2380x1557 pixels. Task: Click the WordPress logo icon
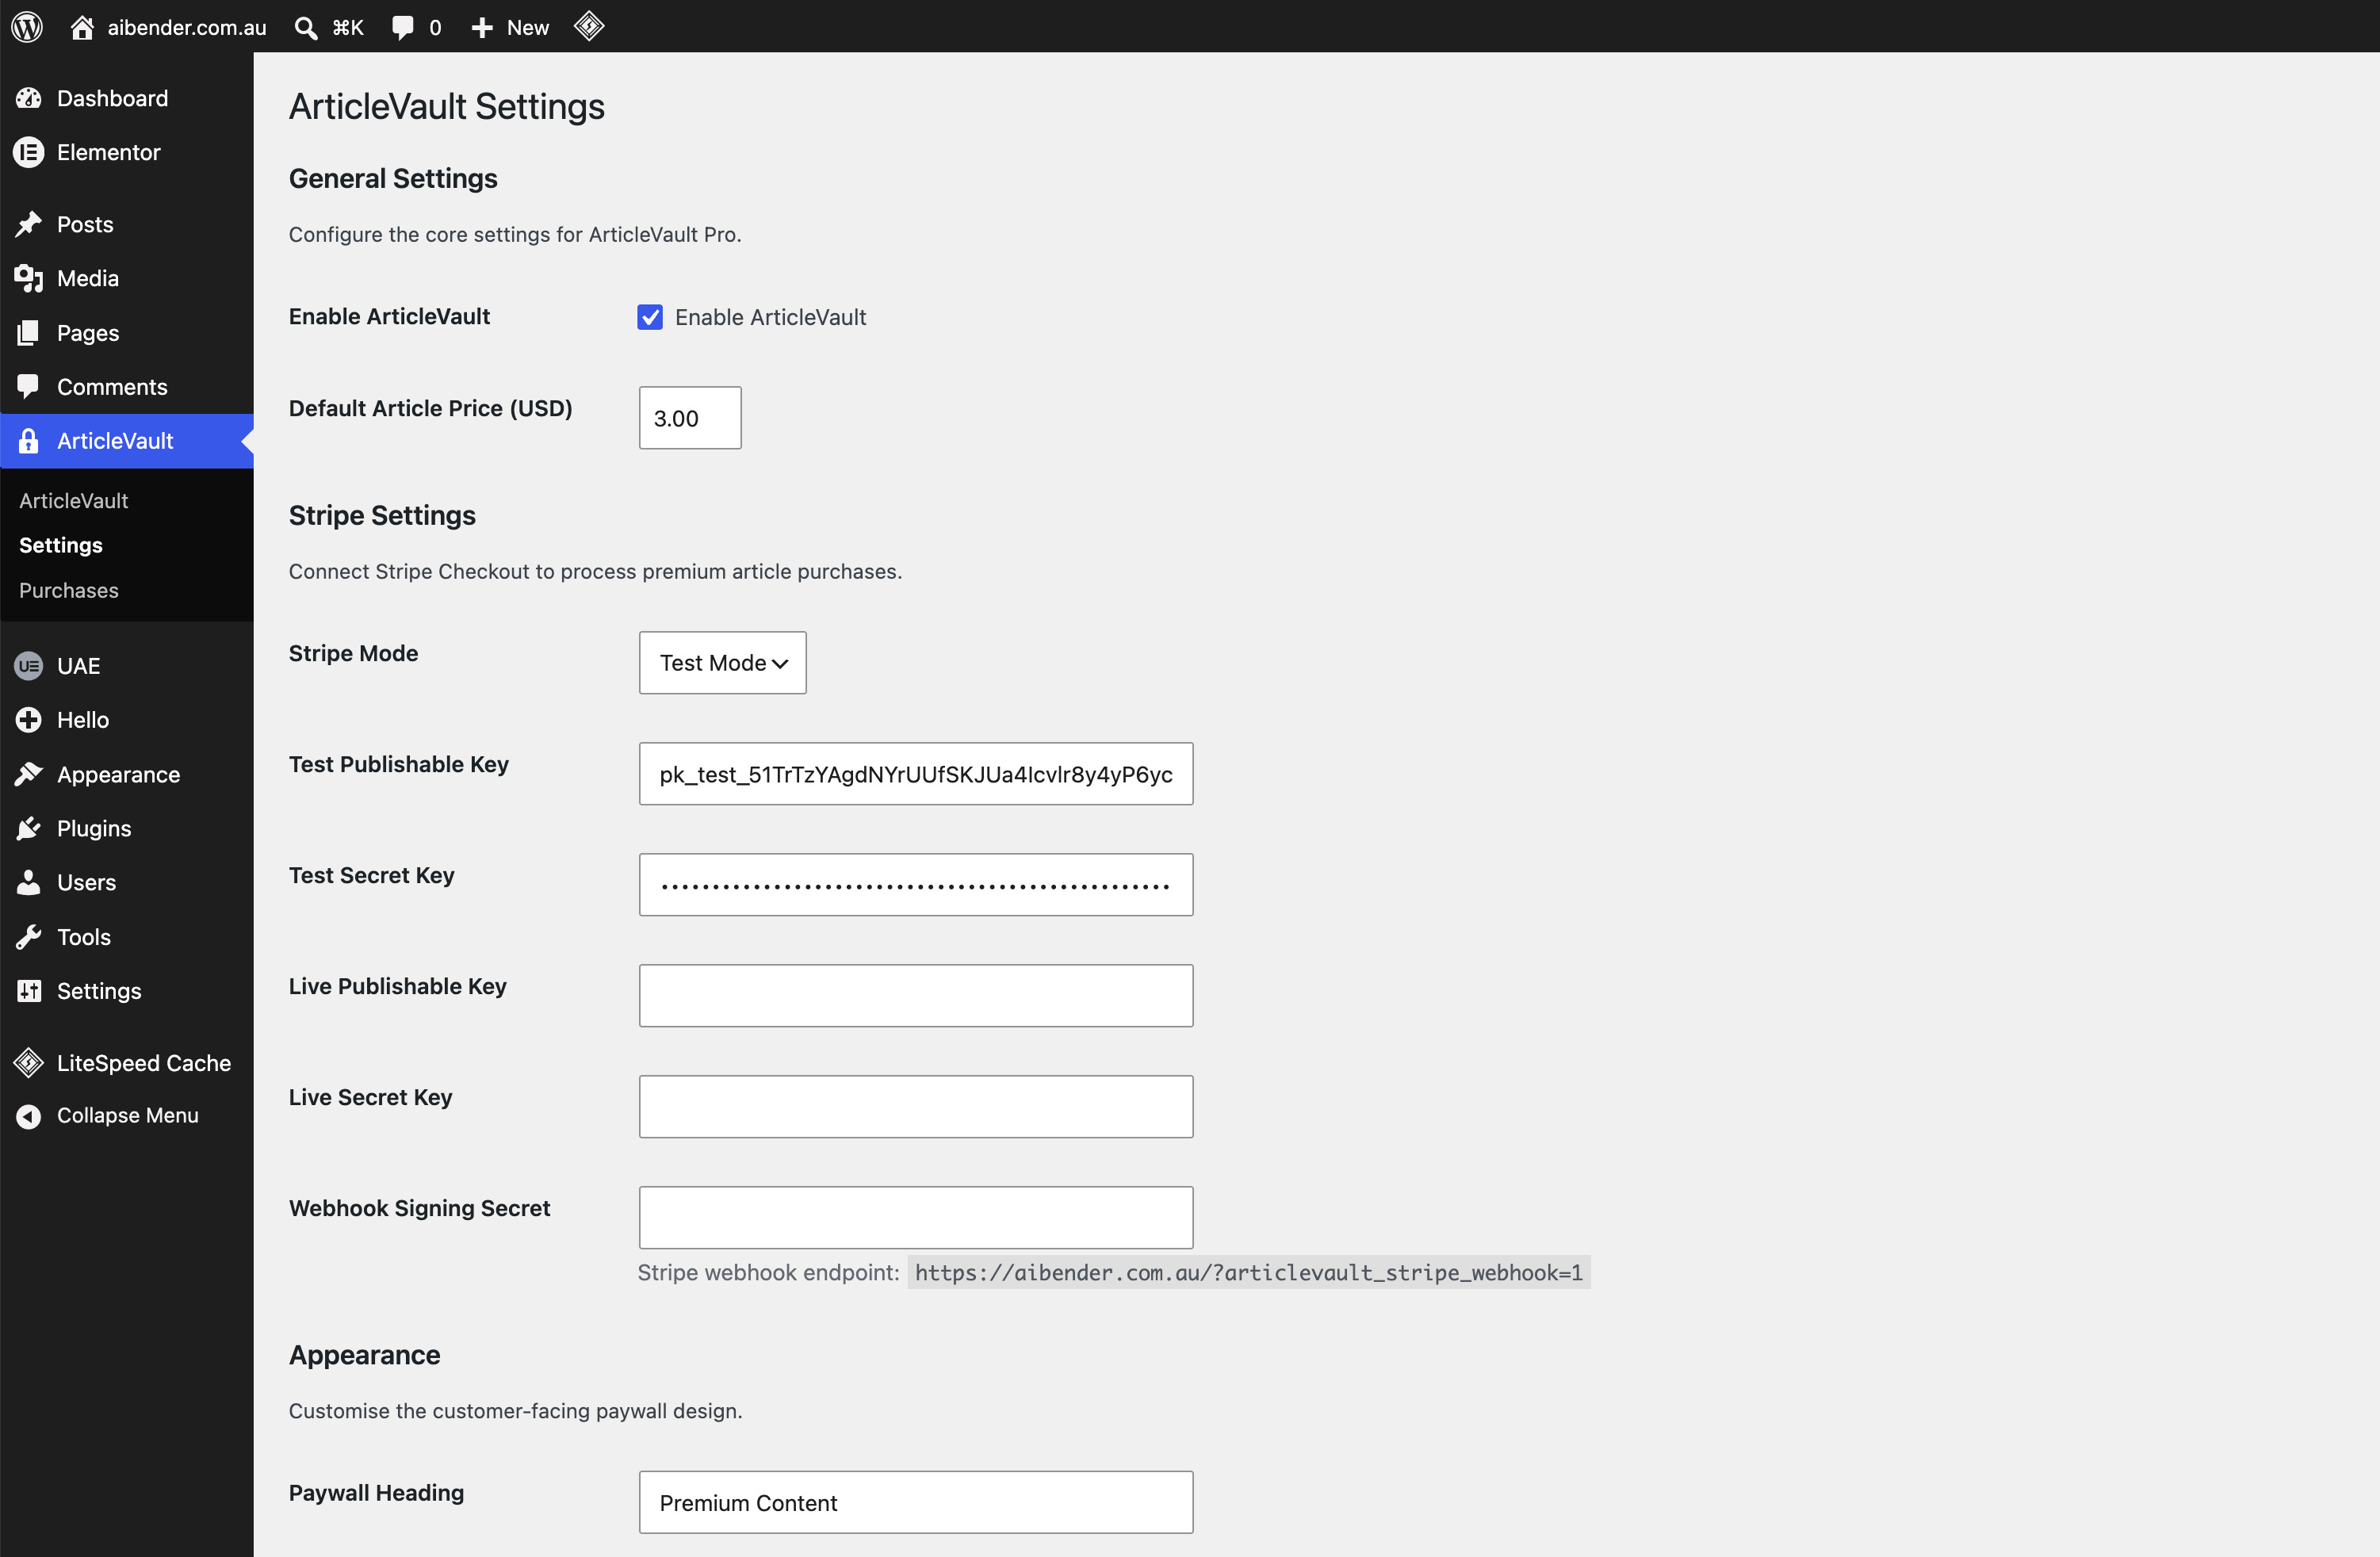(27, 27)
